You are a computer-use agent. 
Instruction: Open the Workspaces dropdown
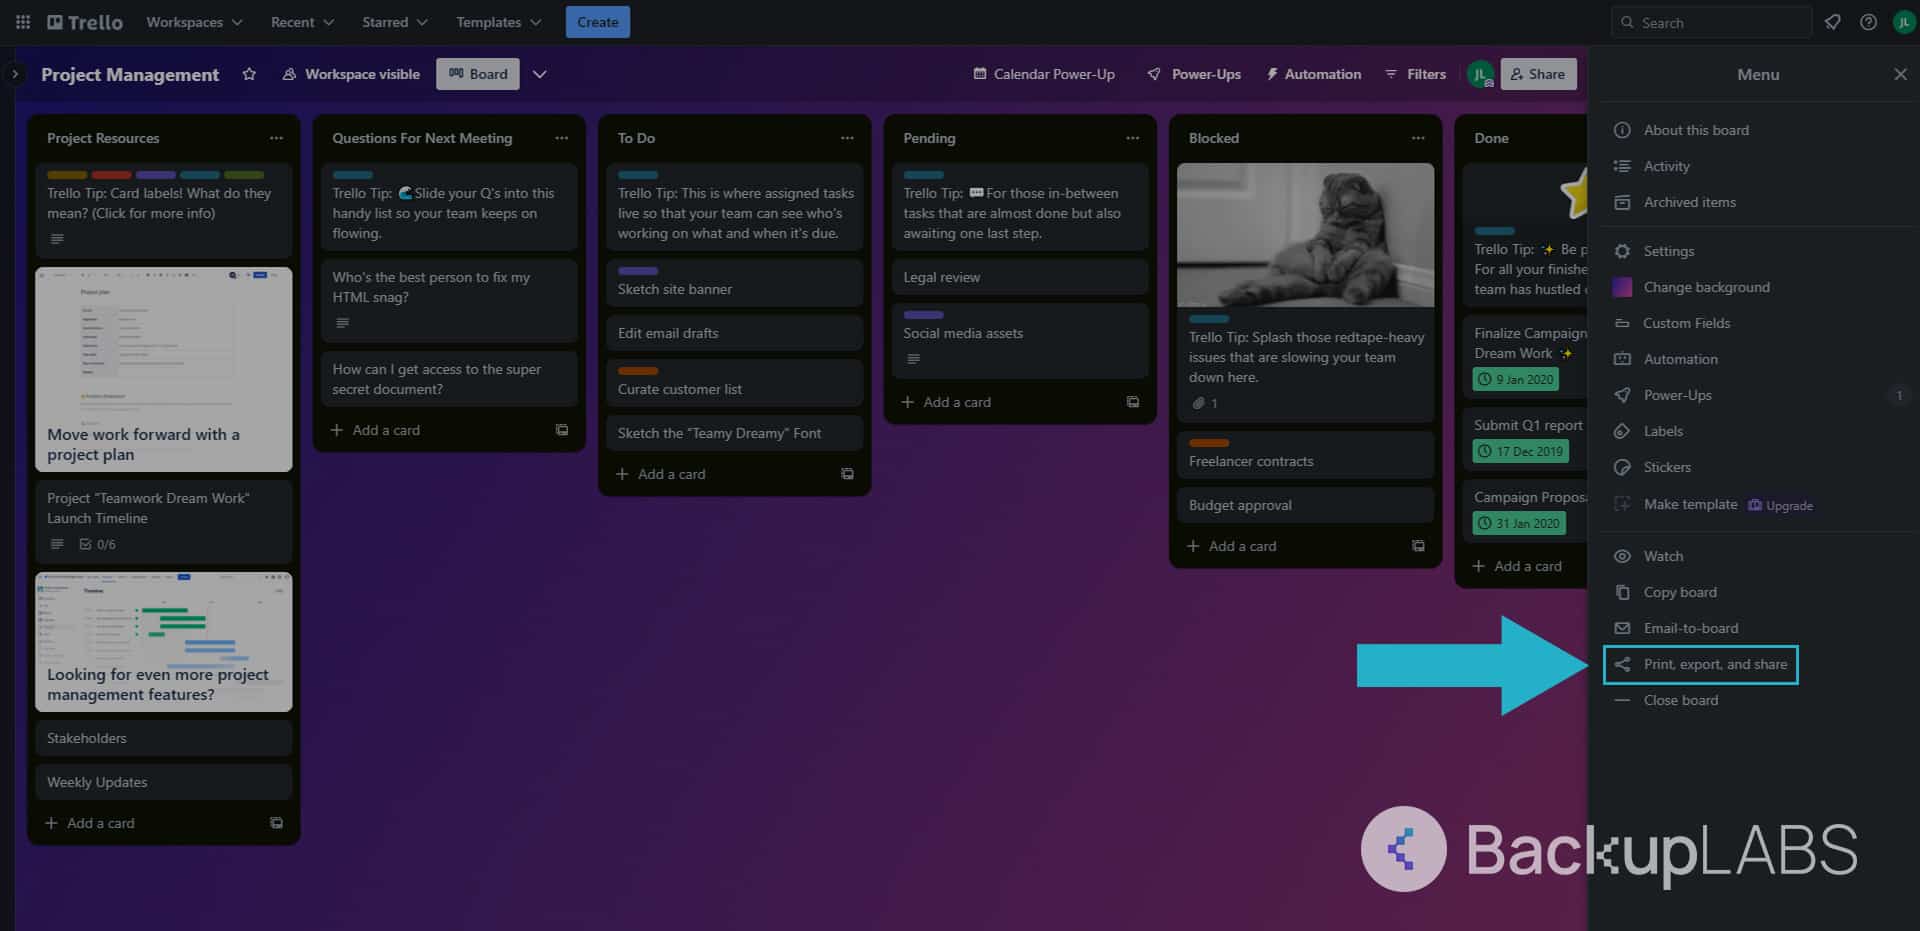coord(194,22)
